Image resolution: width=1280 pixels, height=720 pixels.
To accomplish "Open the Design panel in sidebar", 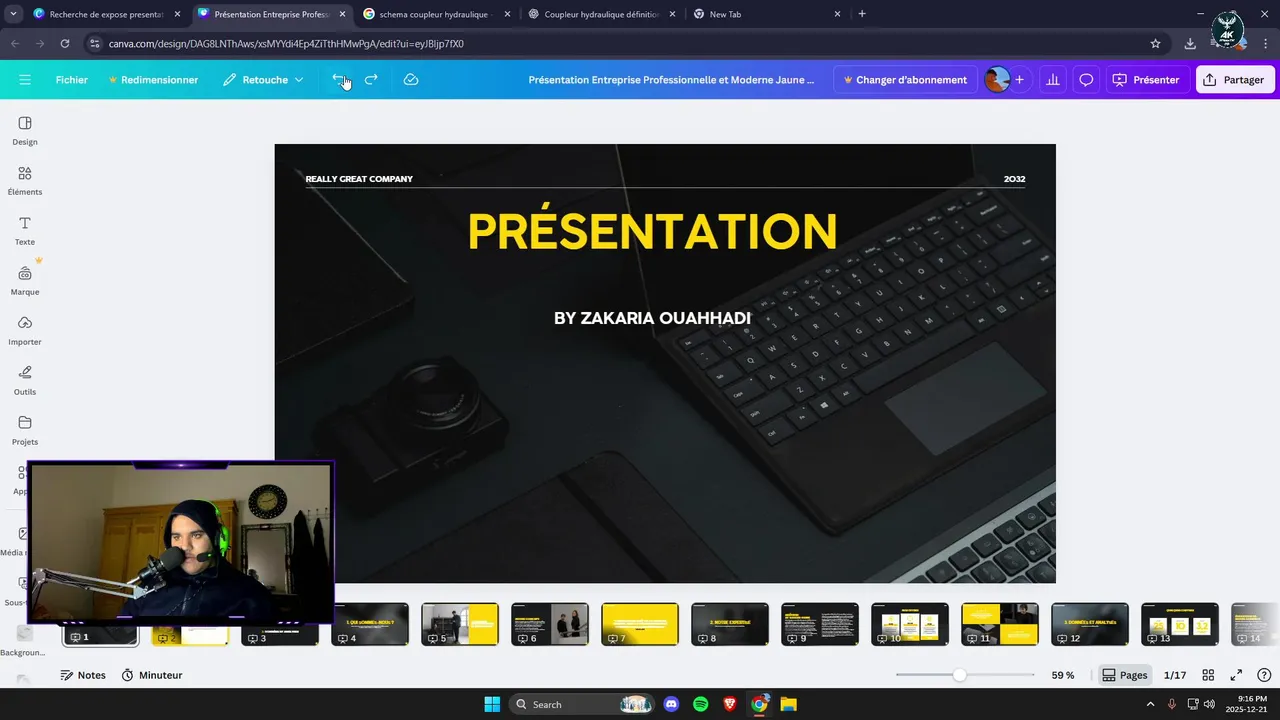I will [25, 130].
